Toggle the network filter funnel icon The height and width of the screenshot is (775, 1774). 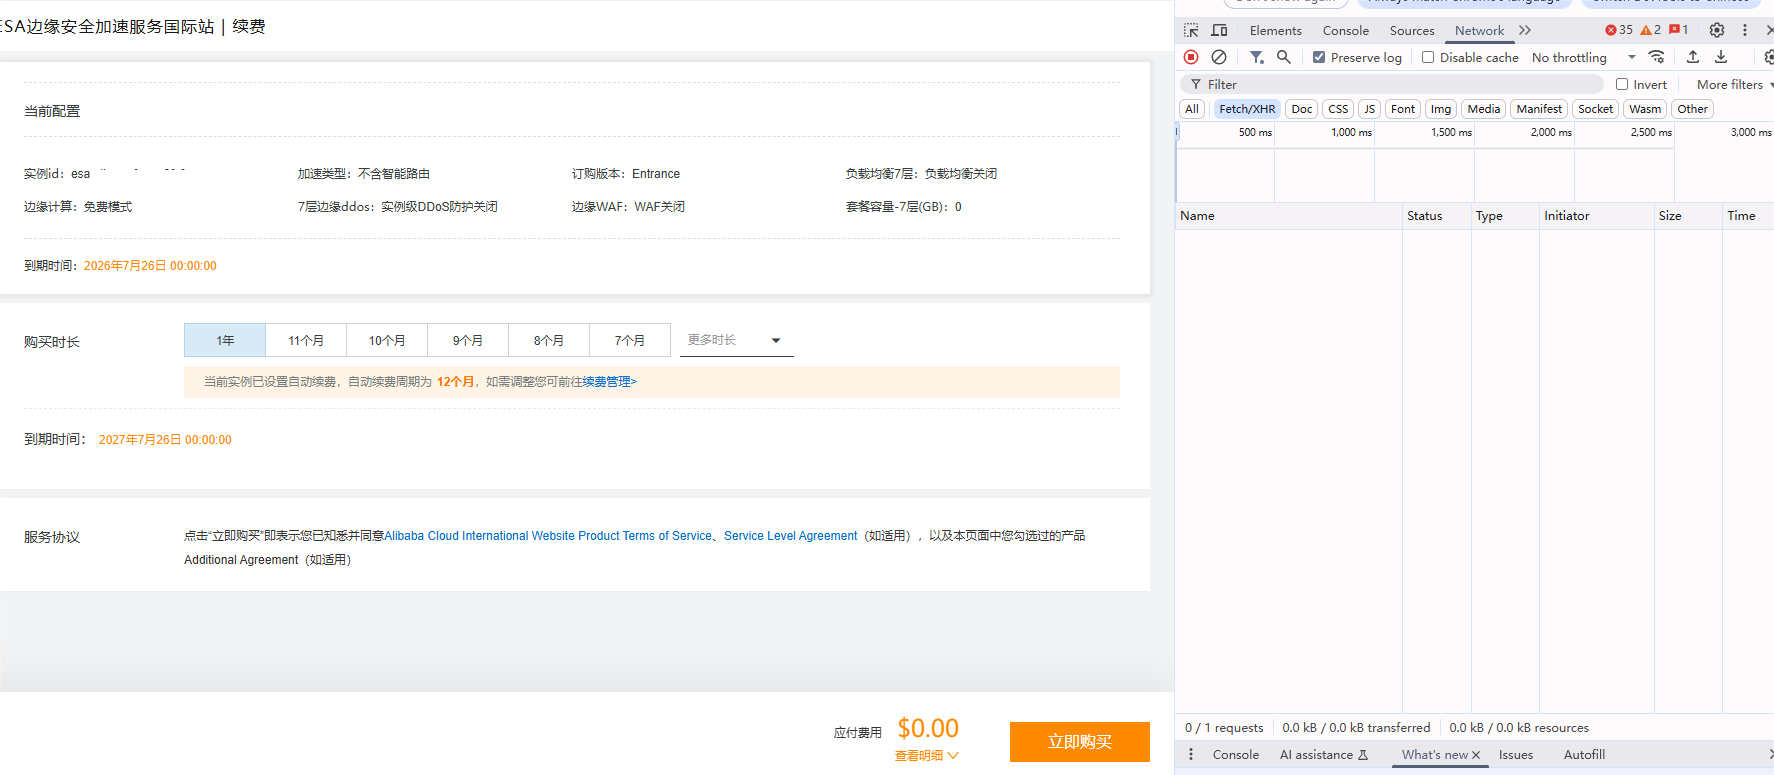pos(1257,57)
